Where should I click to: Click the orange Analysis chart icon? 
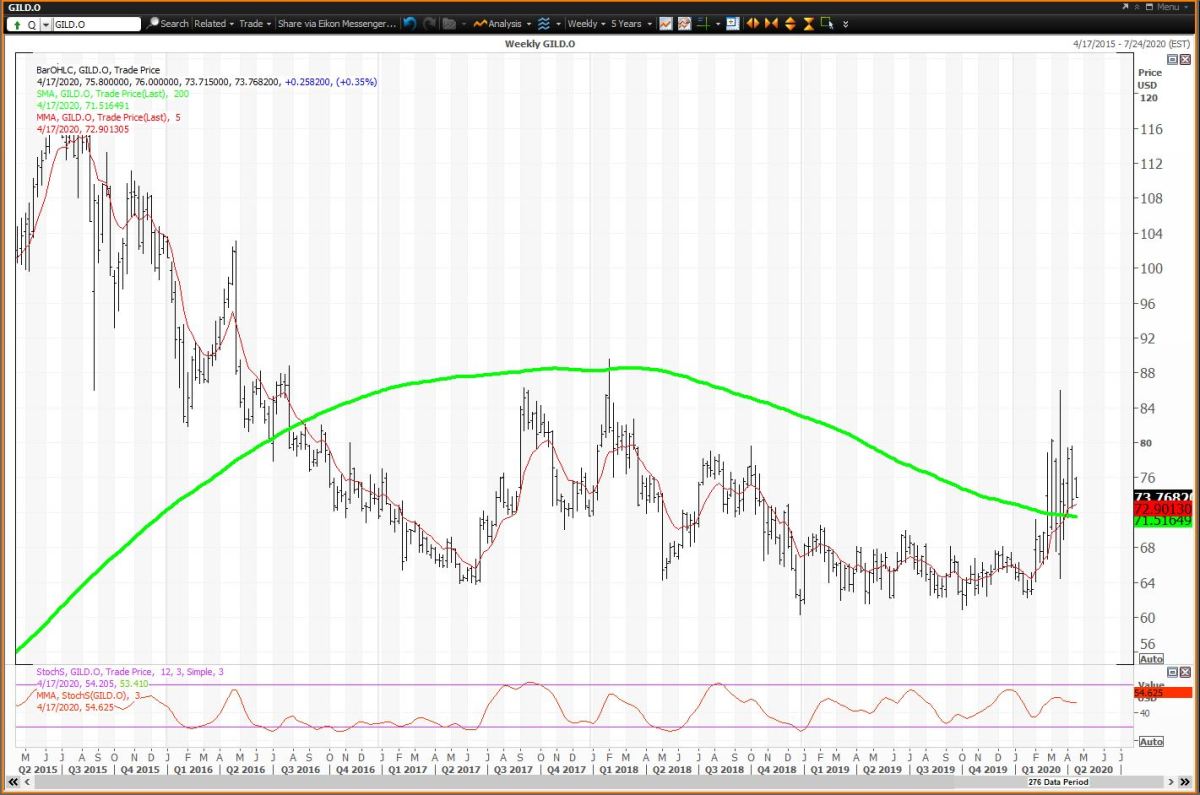(x=481, y=23)
